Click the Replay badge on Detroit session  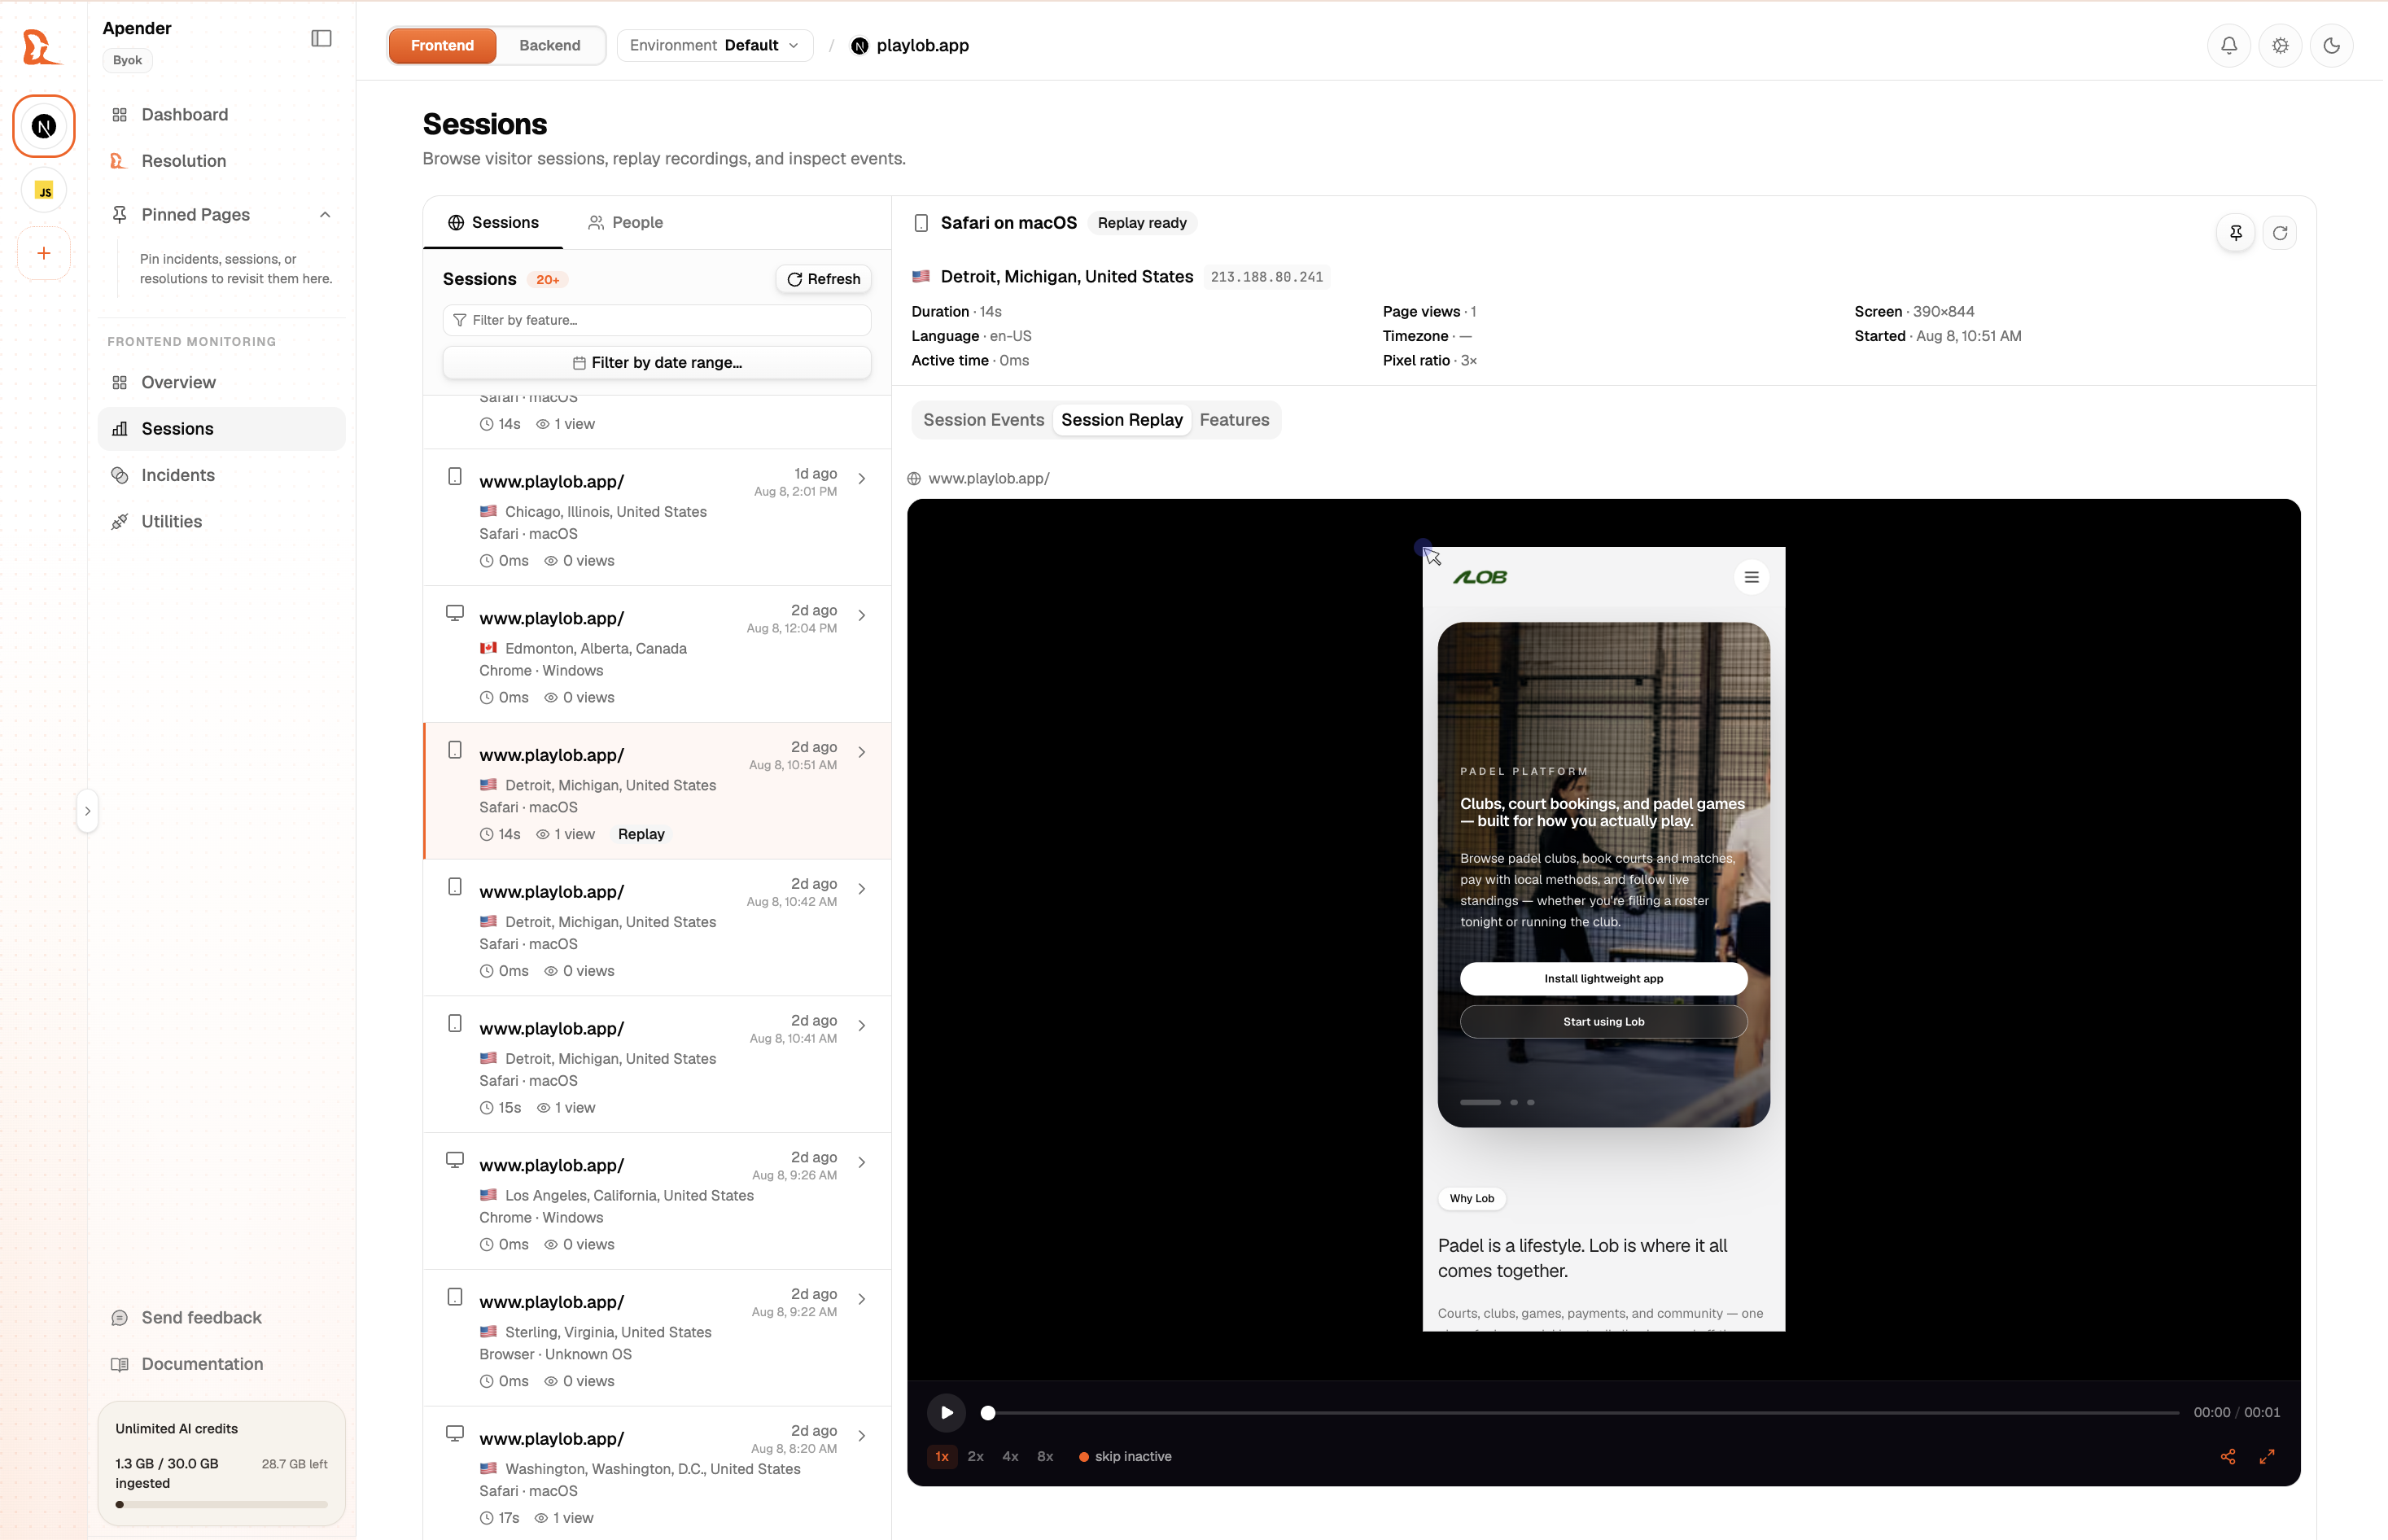click(641, 834)
